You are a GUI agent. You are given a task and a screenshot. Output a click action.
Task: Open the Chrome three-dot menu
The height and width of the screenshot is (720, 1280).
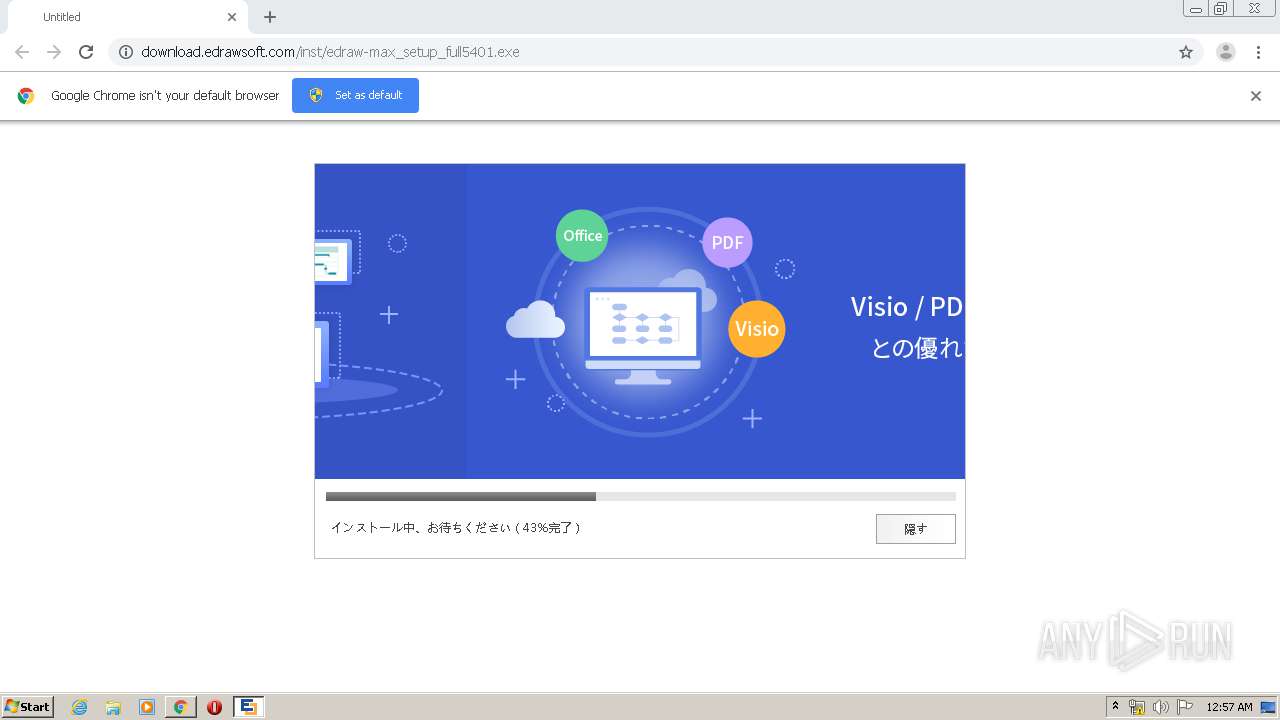click(x=1258, y=52)
